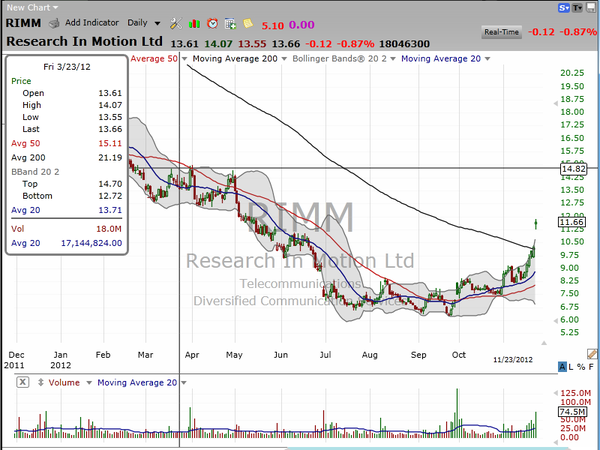Open the yellow sticky note icon
The height and width of the screenshot is (450, 600).
[x=248, y=23]
